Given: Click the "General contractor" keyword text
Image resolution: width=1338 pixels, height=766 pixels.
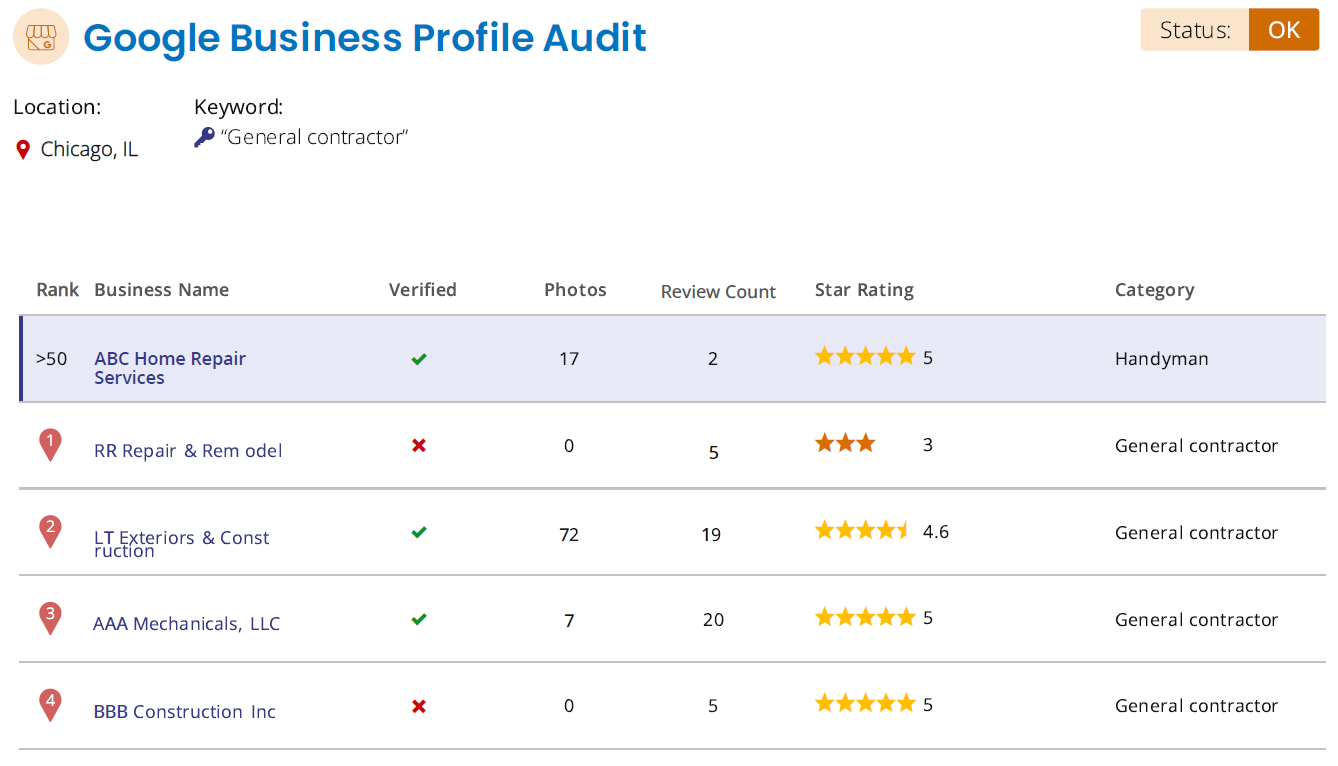Looking at the screenshot, I should 314,137.
